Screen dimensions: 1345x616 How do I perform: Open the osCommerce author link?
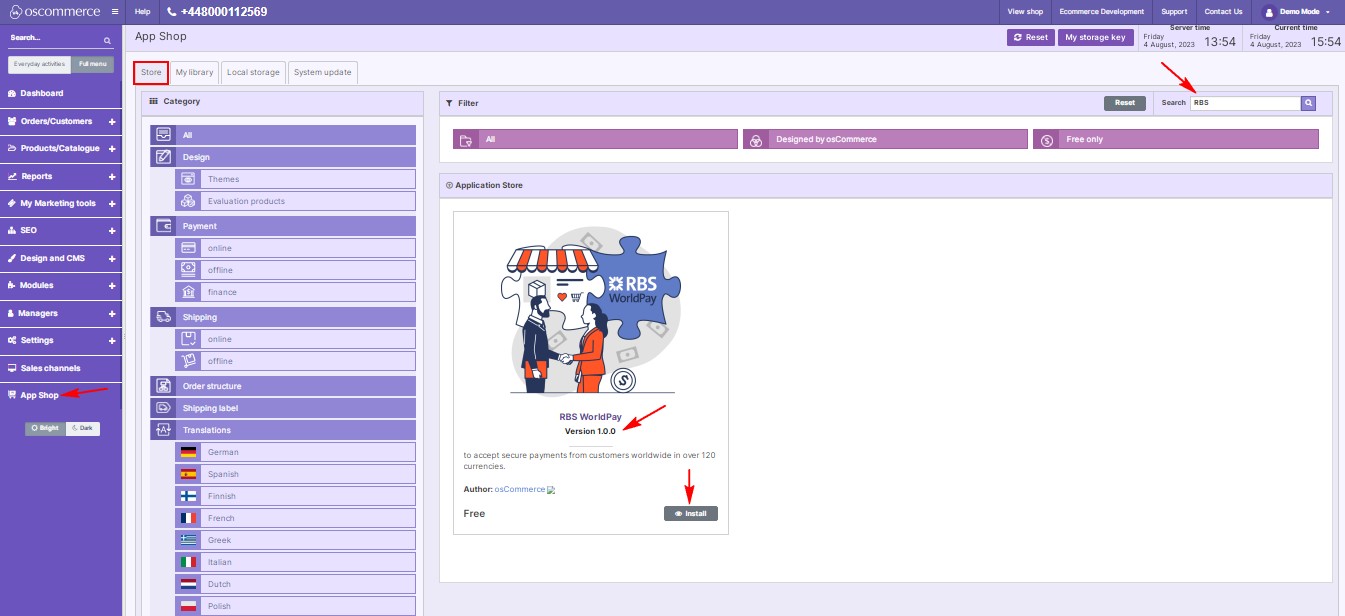click(518, 489)
